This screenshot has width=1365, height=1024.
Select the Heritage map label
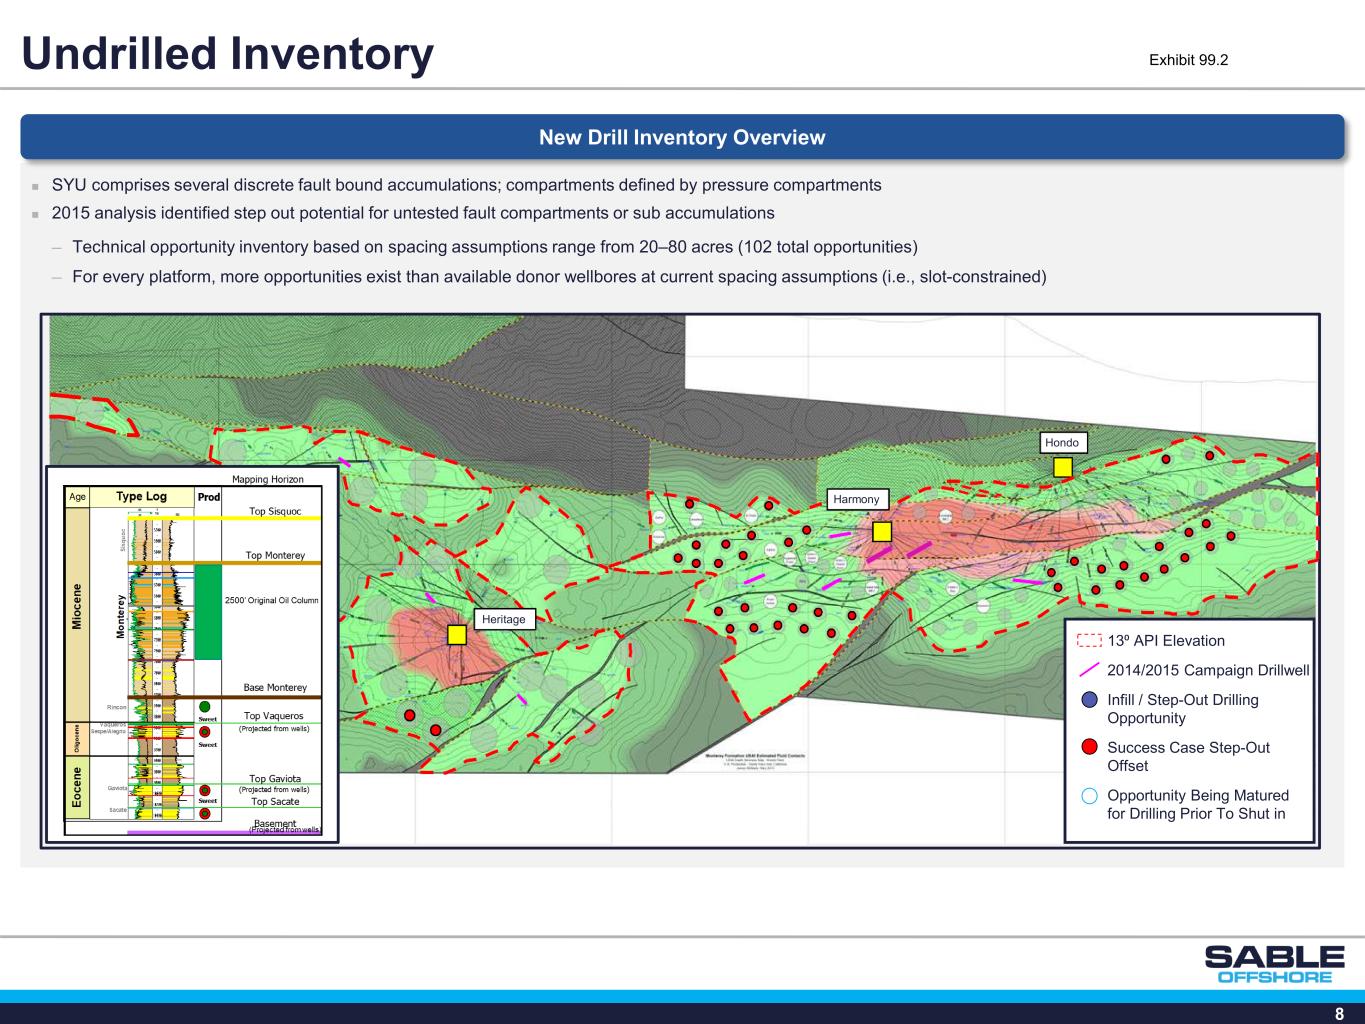pos(503,619)
